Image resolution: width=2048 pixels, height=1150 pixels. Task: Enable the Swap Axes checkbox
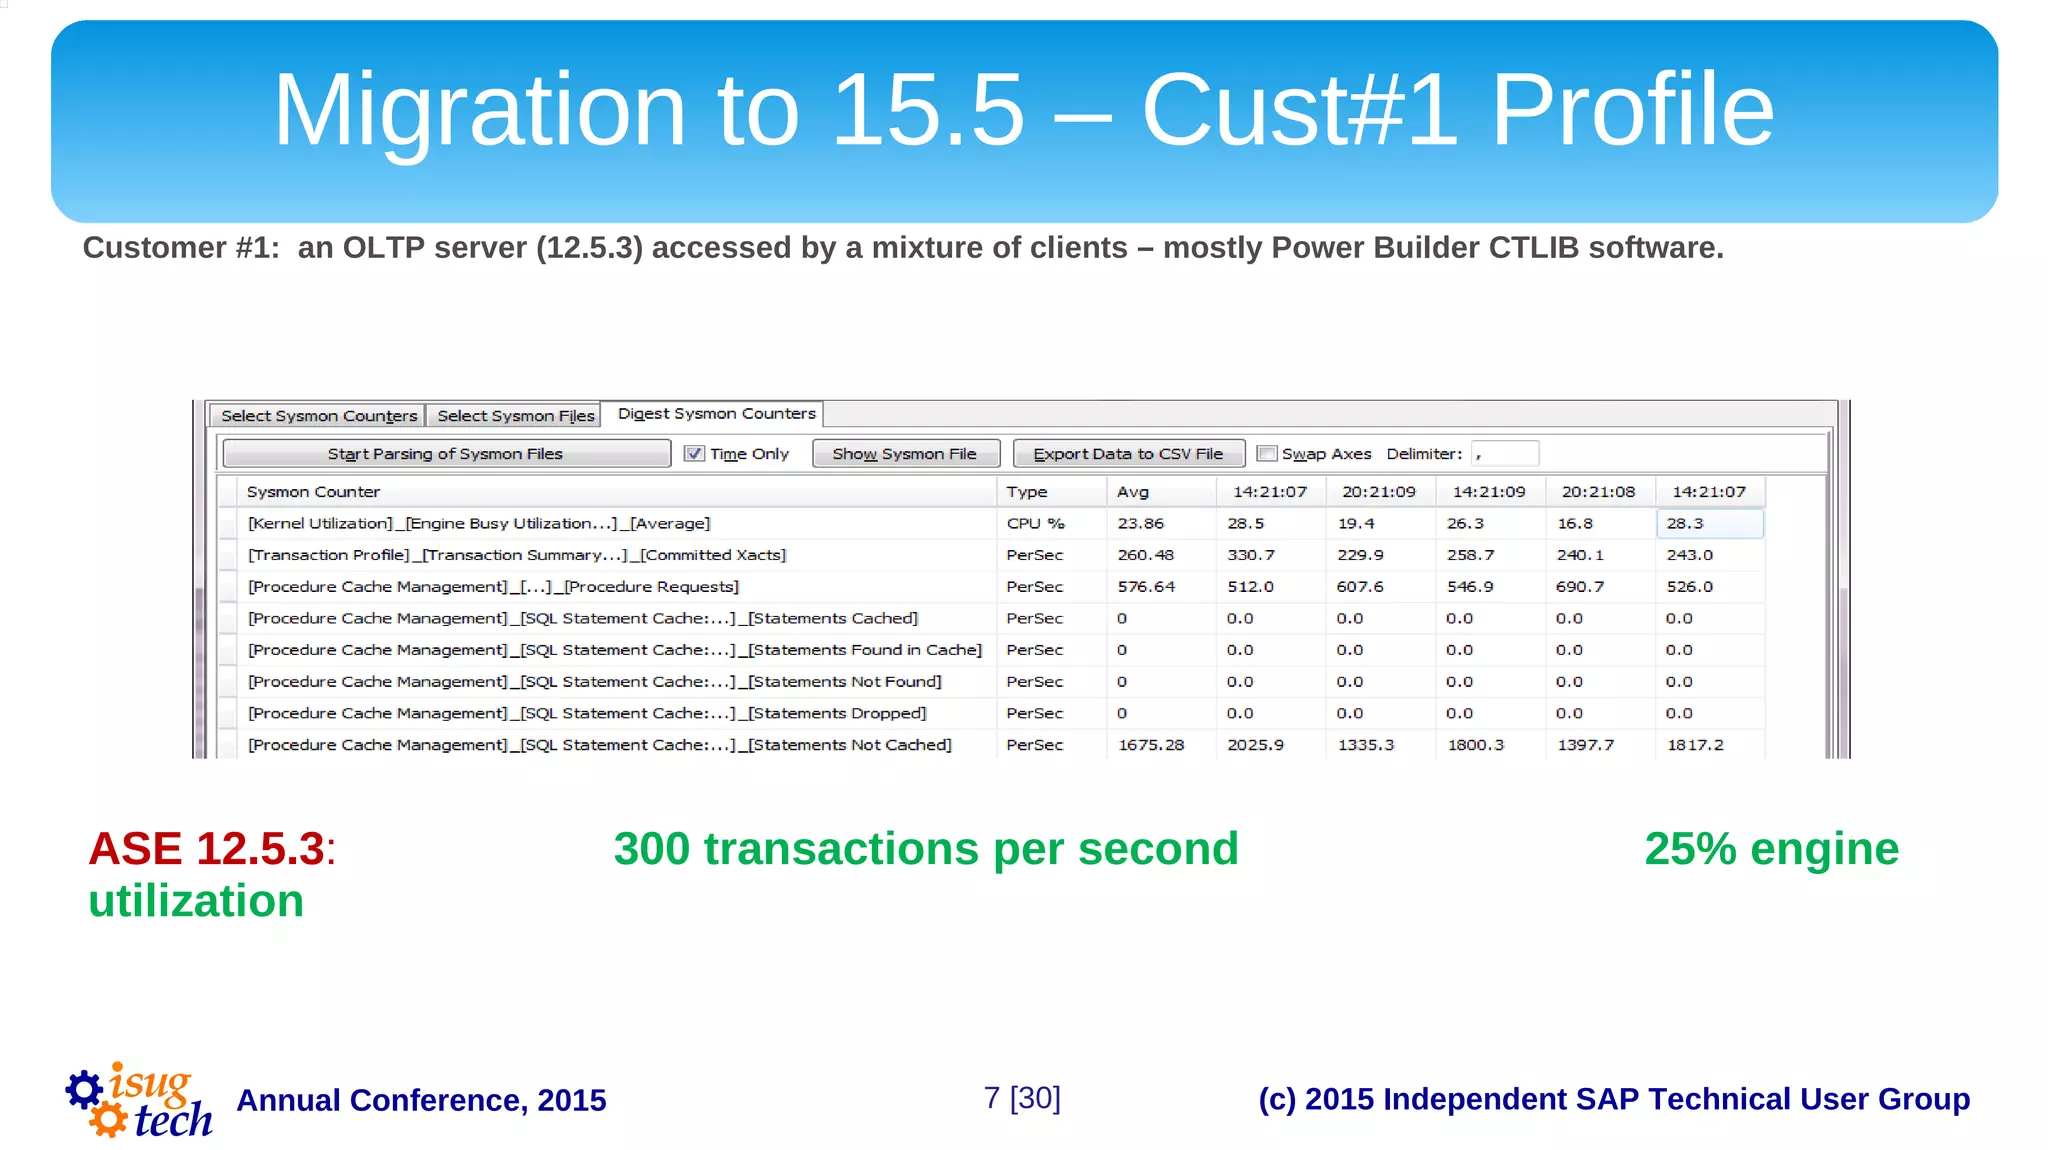click(x=1267, y=453)
